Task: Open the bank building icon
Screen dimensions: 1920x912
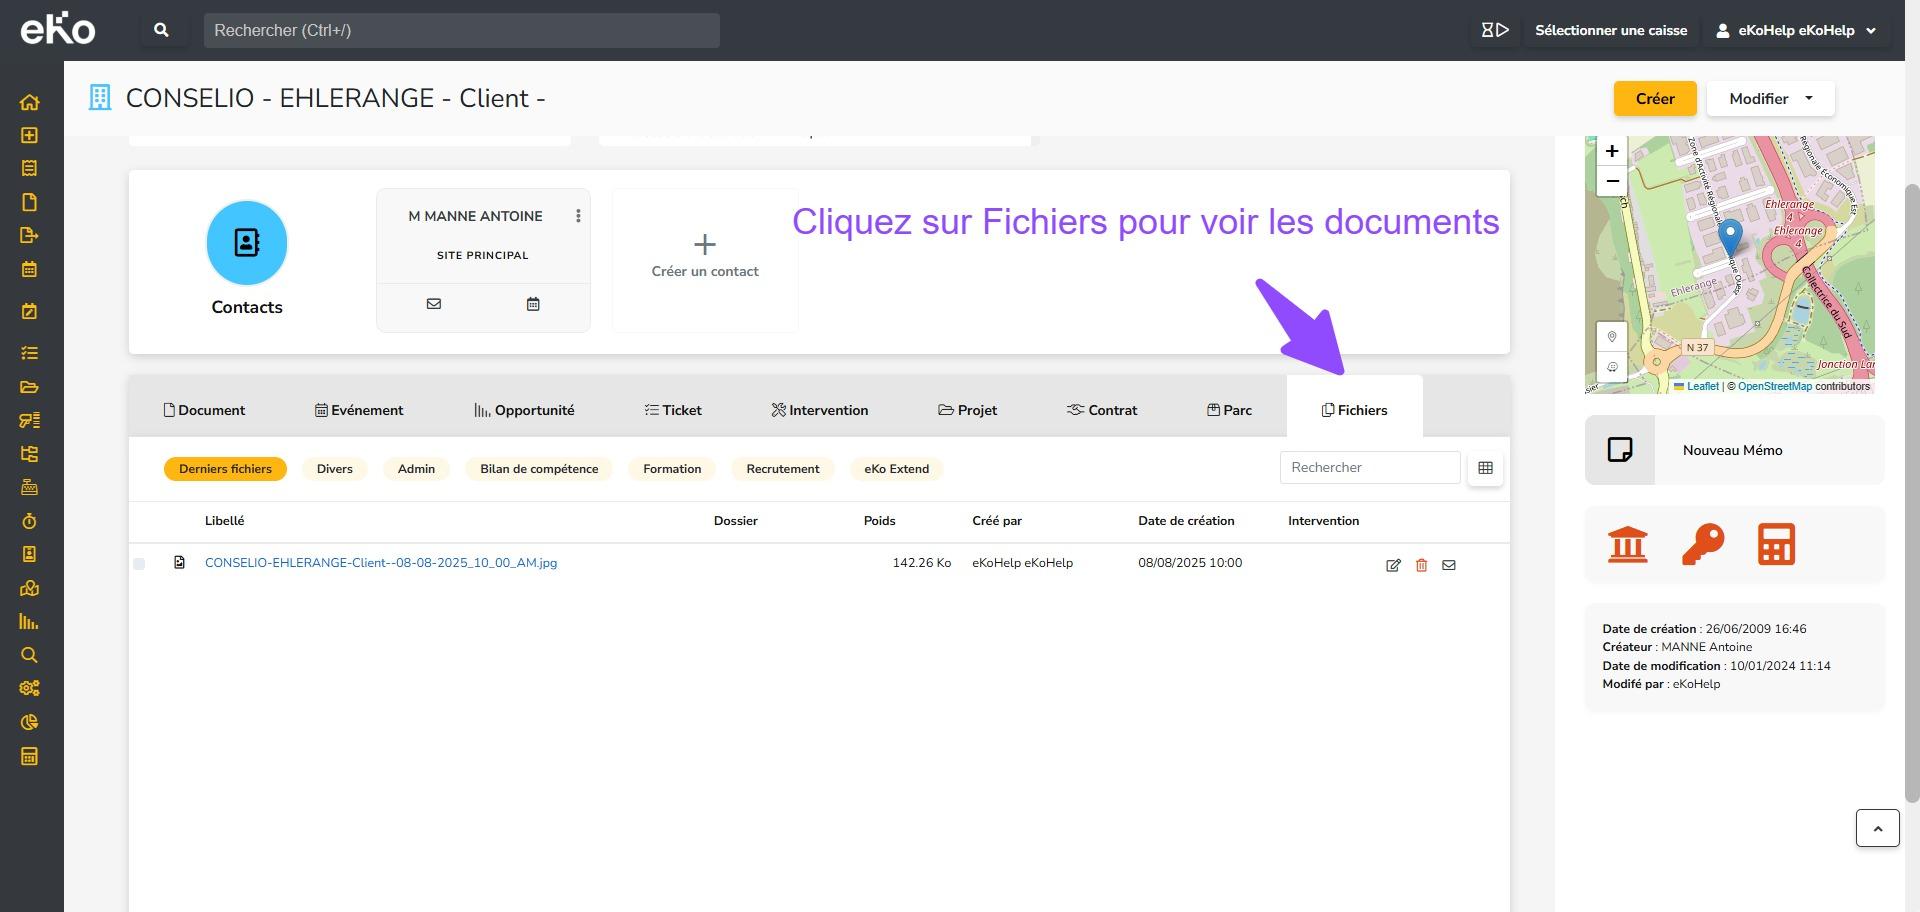Action: [x=1627, y=545]
